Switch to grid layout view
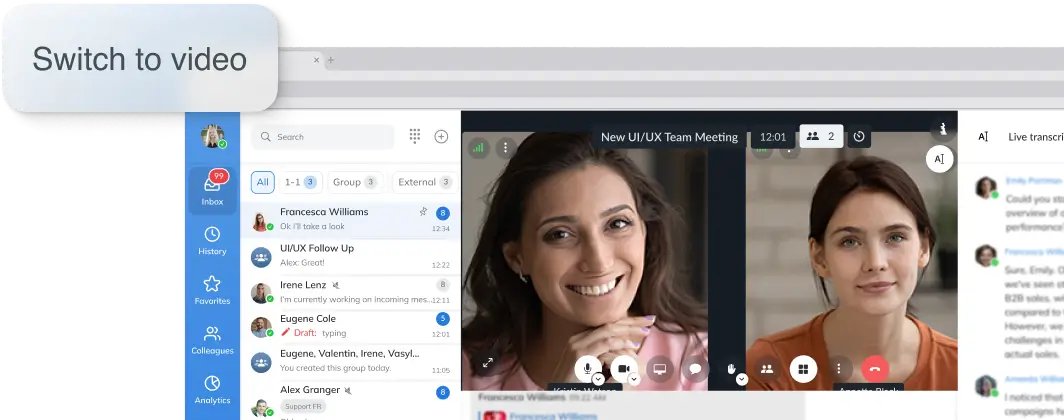The height and width of the screenshot is (420, 1064). pyautogui.click(x=802, y=369)
